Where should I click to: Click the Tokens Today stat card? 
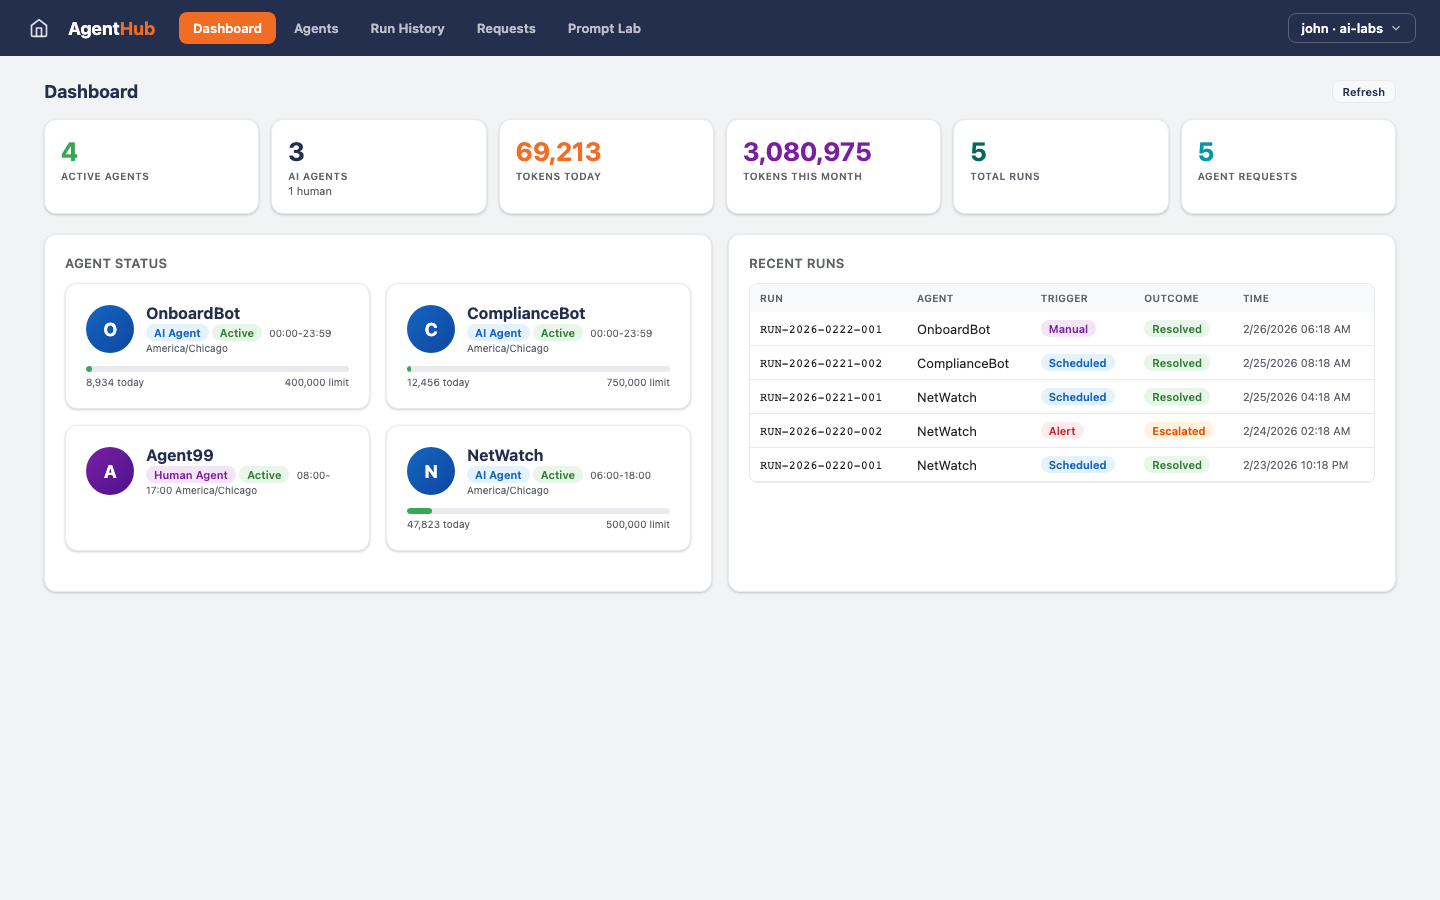point(606,166)
